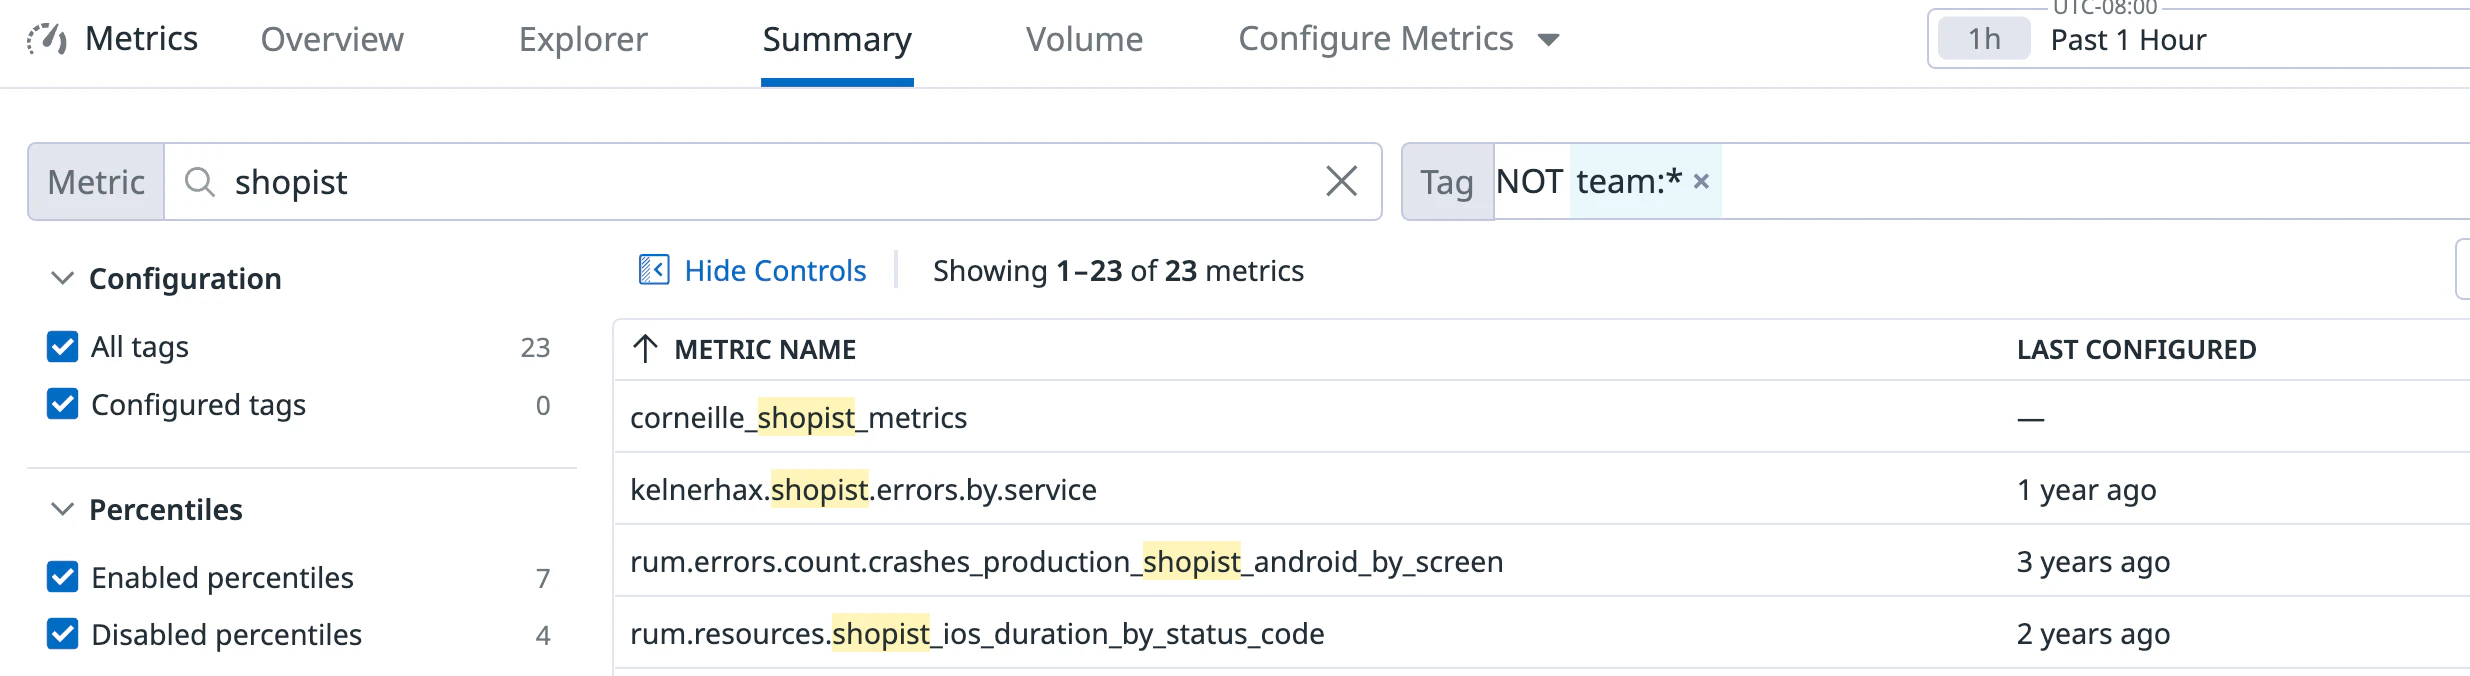Open rum.resources.shopist_ios_duration_by_status_code metric
Viewport: 2470px width, 676px height.
tap(977, 633)
